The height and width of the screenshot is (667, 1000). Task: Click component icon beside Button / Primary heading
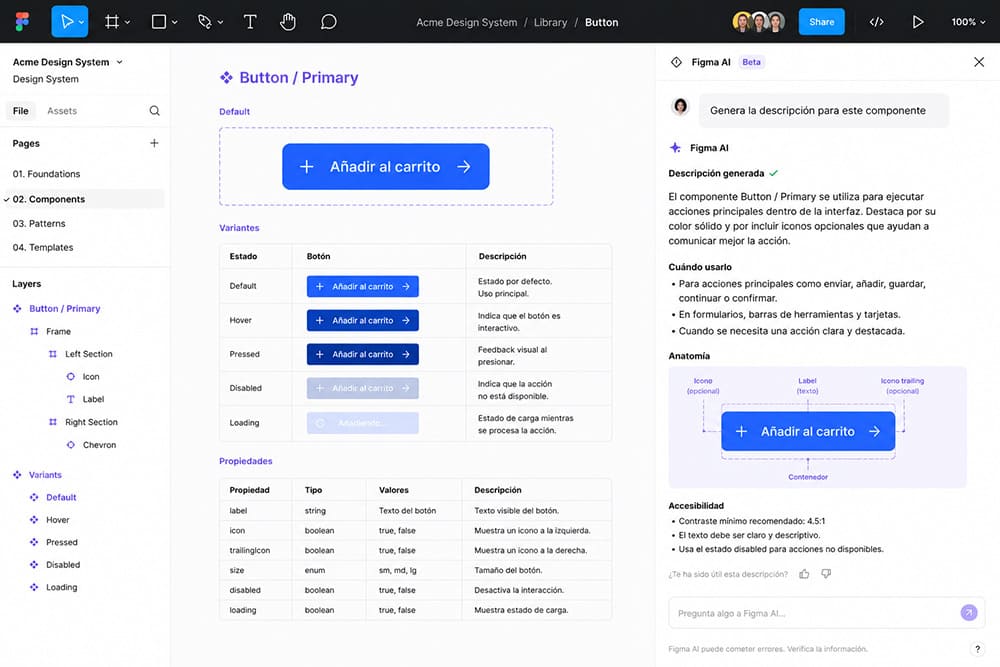(x=226, y=78)
